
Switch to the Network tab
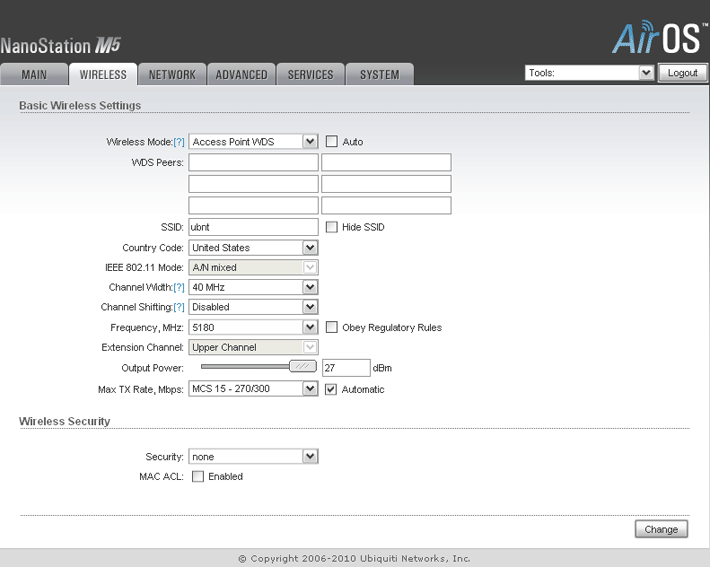[172, 74]
